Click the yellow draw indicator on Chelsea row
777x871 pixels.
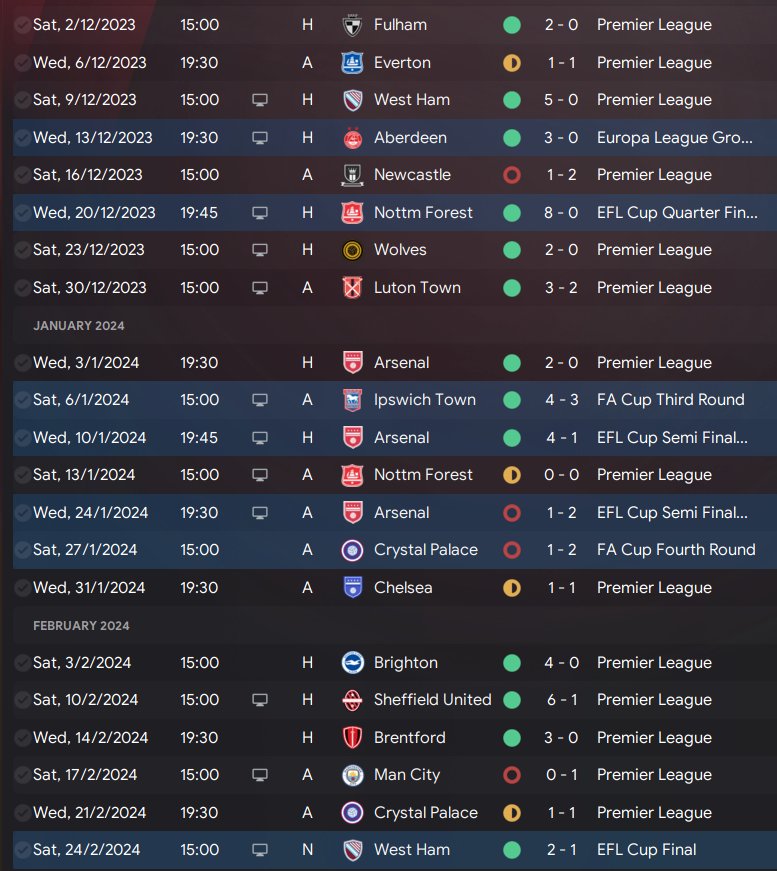tap(512, 588)
